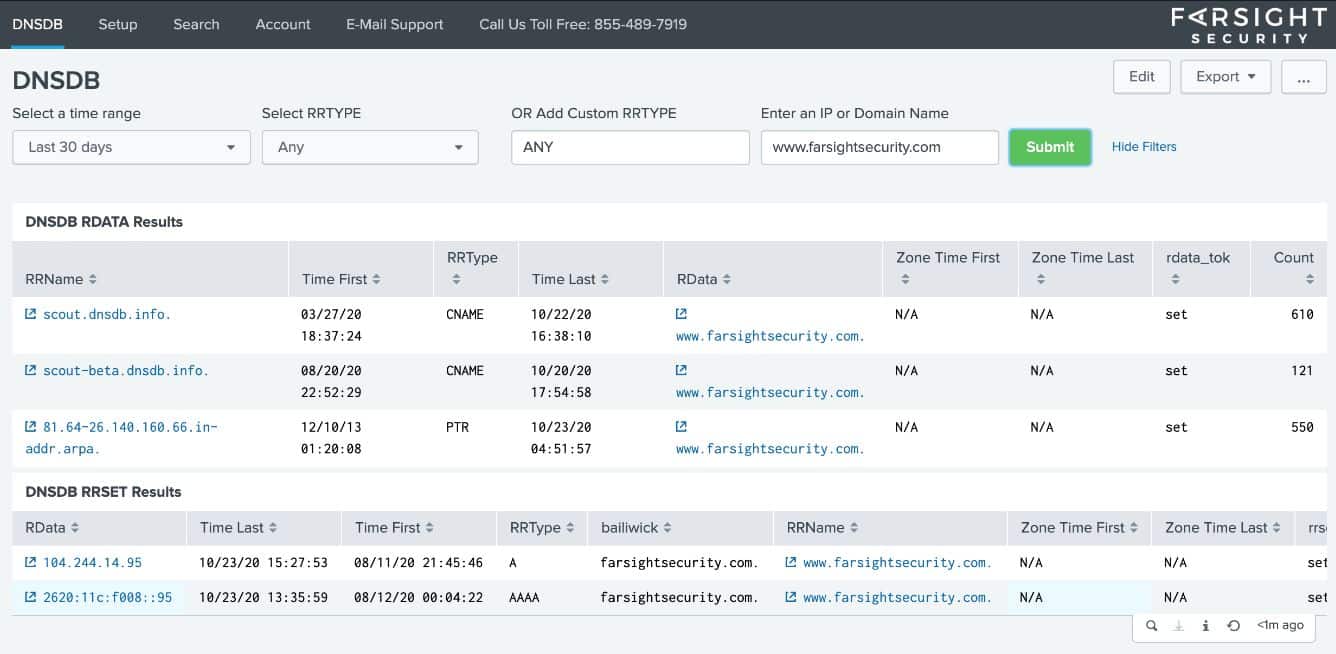
Task: Click the Count value 610
Action: [x=1302, y=314]
